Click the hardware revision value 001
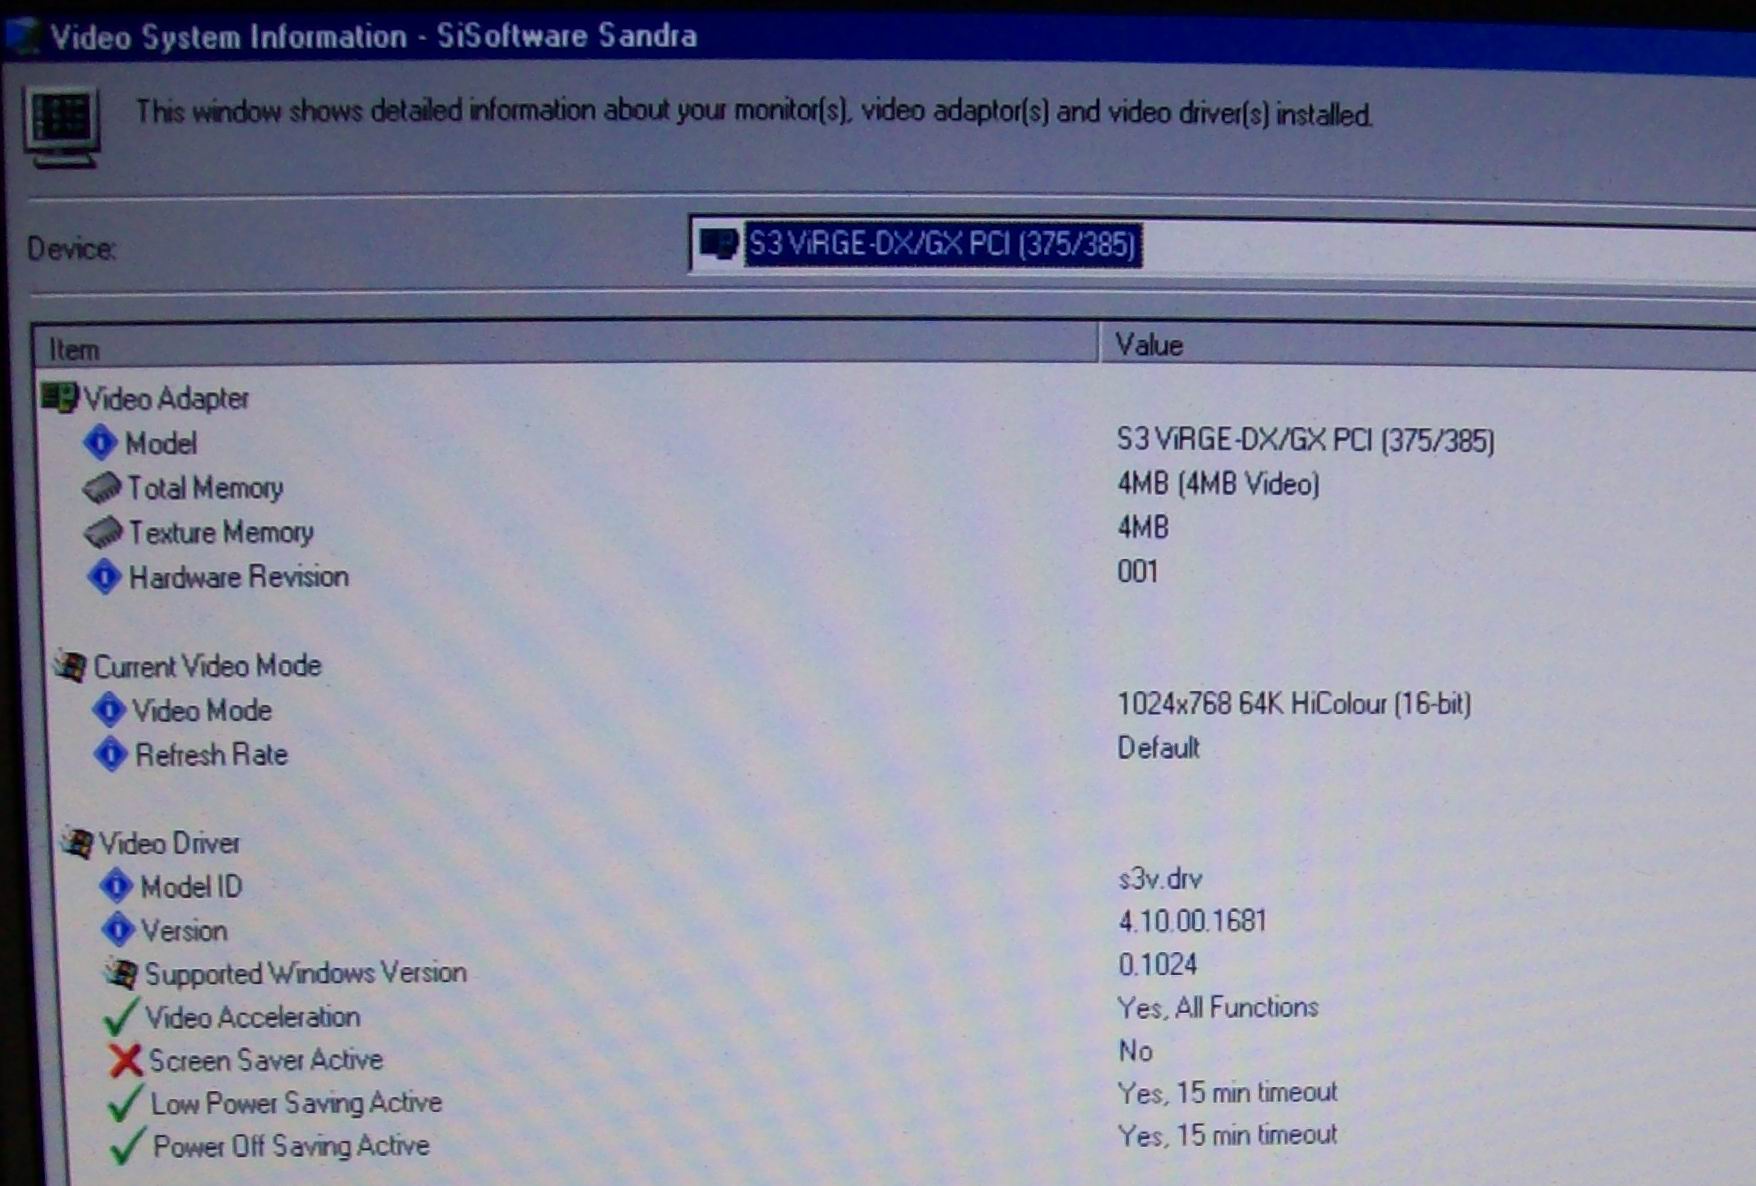Image resolution: width=1756 pixels, height=1186 pixels. 1137,571
